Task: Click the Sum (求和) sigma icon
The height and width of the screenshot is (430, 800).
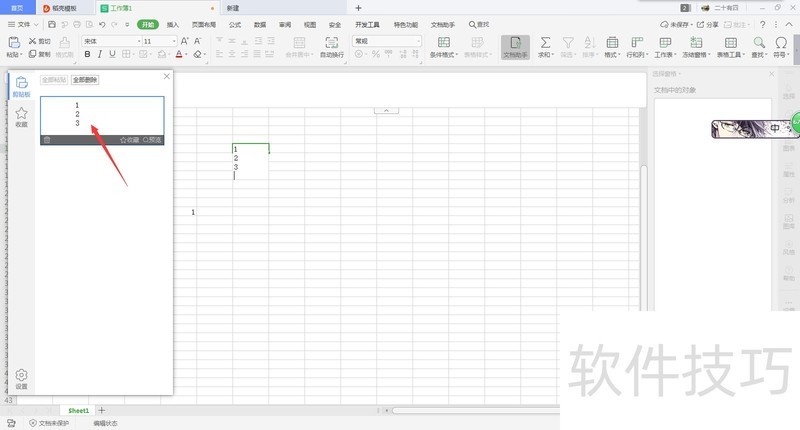Action: (x=545, y=42)
